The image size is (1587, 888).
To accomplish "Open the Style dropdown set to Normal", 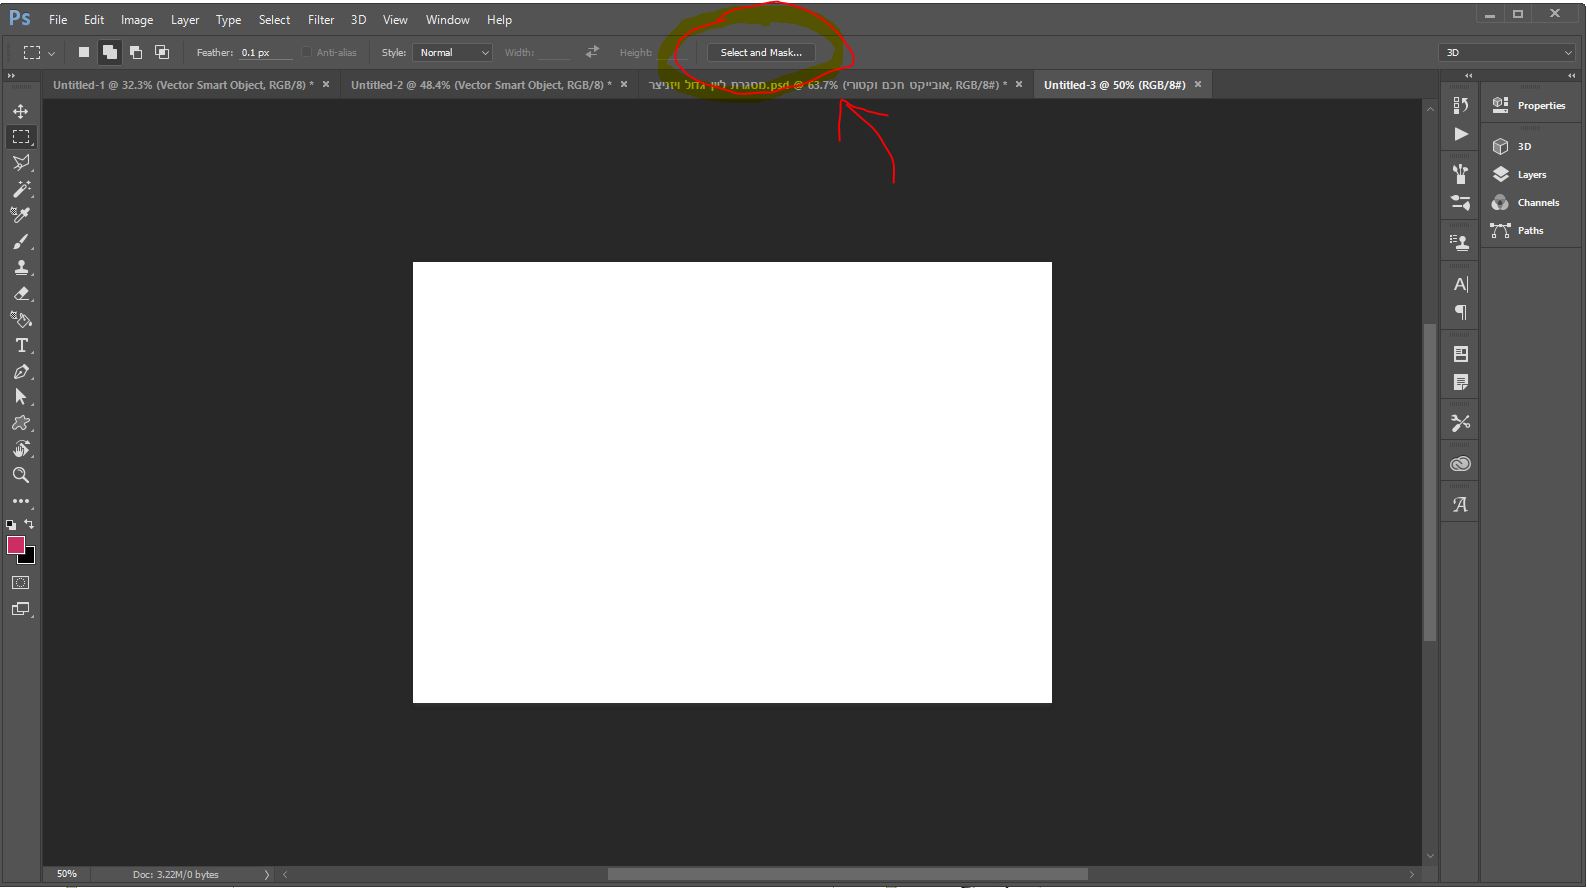I will point(453,53).
